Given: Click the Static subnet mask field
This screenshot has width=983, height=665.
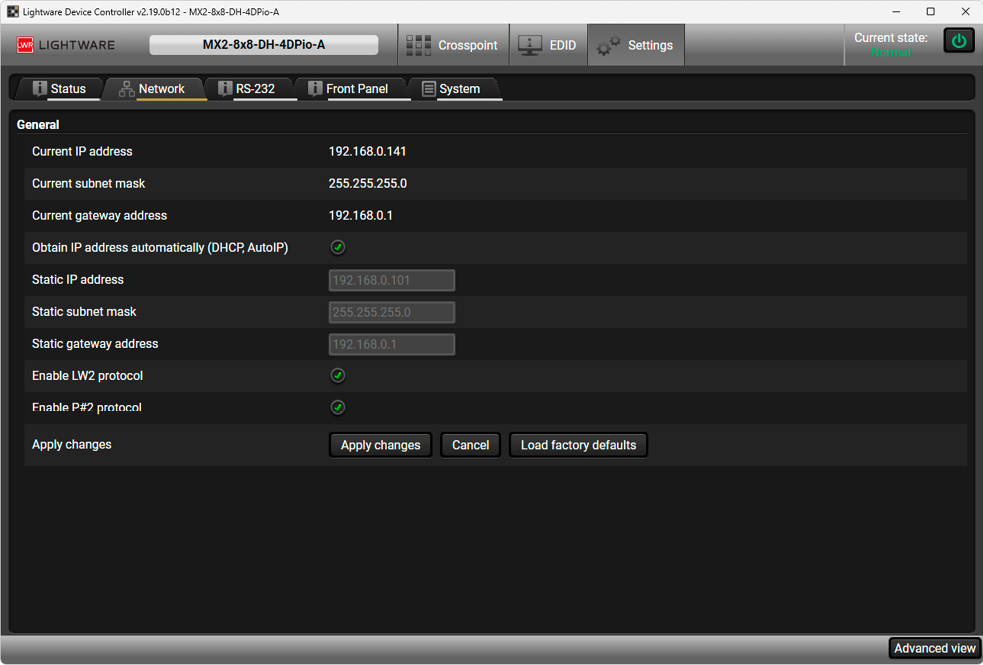Looking at the screenshot, I should click(392, 312).
